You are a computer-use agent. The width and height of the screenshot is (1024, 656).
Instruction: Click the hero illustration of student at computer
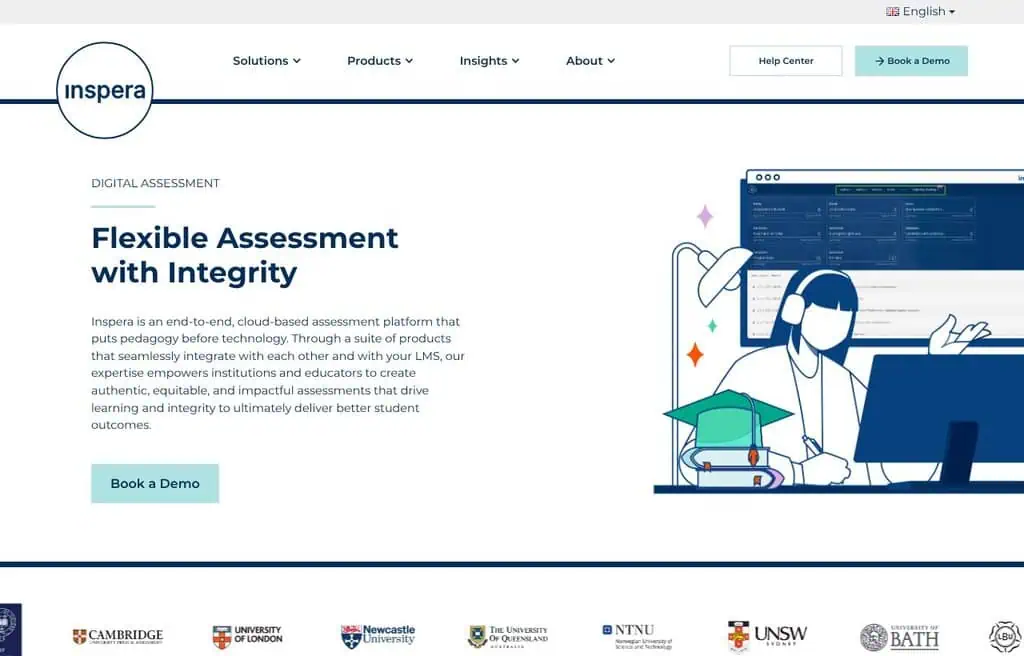[839, 332]
